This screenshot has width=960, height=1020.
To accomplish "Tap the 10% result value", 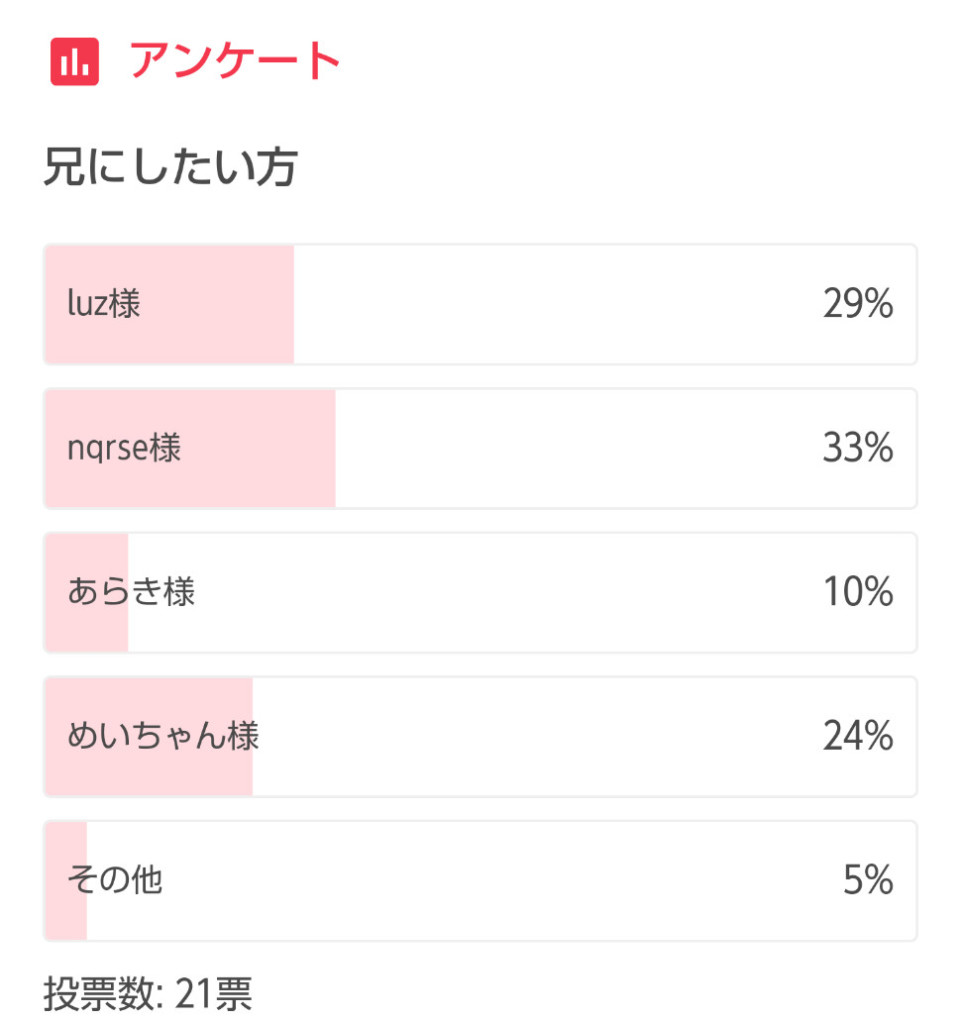I will click(857, 592).
